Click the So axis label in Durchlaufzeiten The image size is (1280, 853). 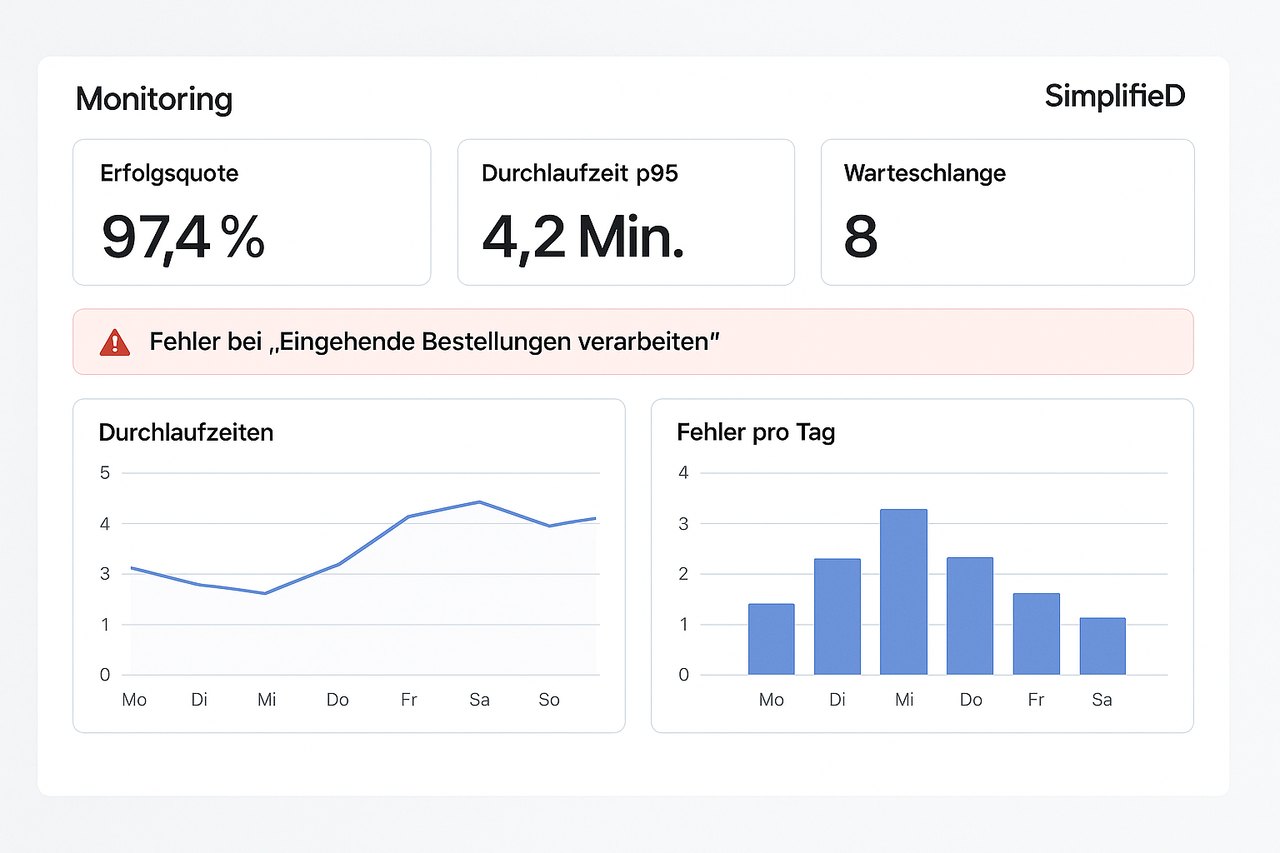(549, 700)
